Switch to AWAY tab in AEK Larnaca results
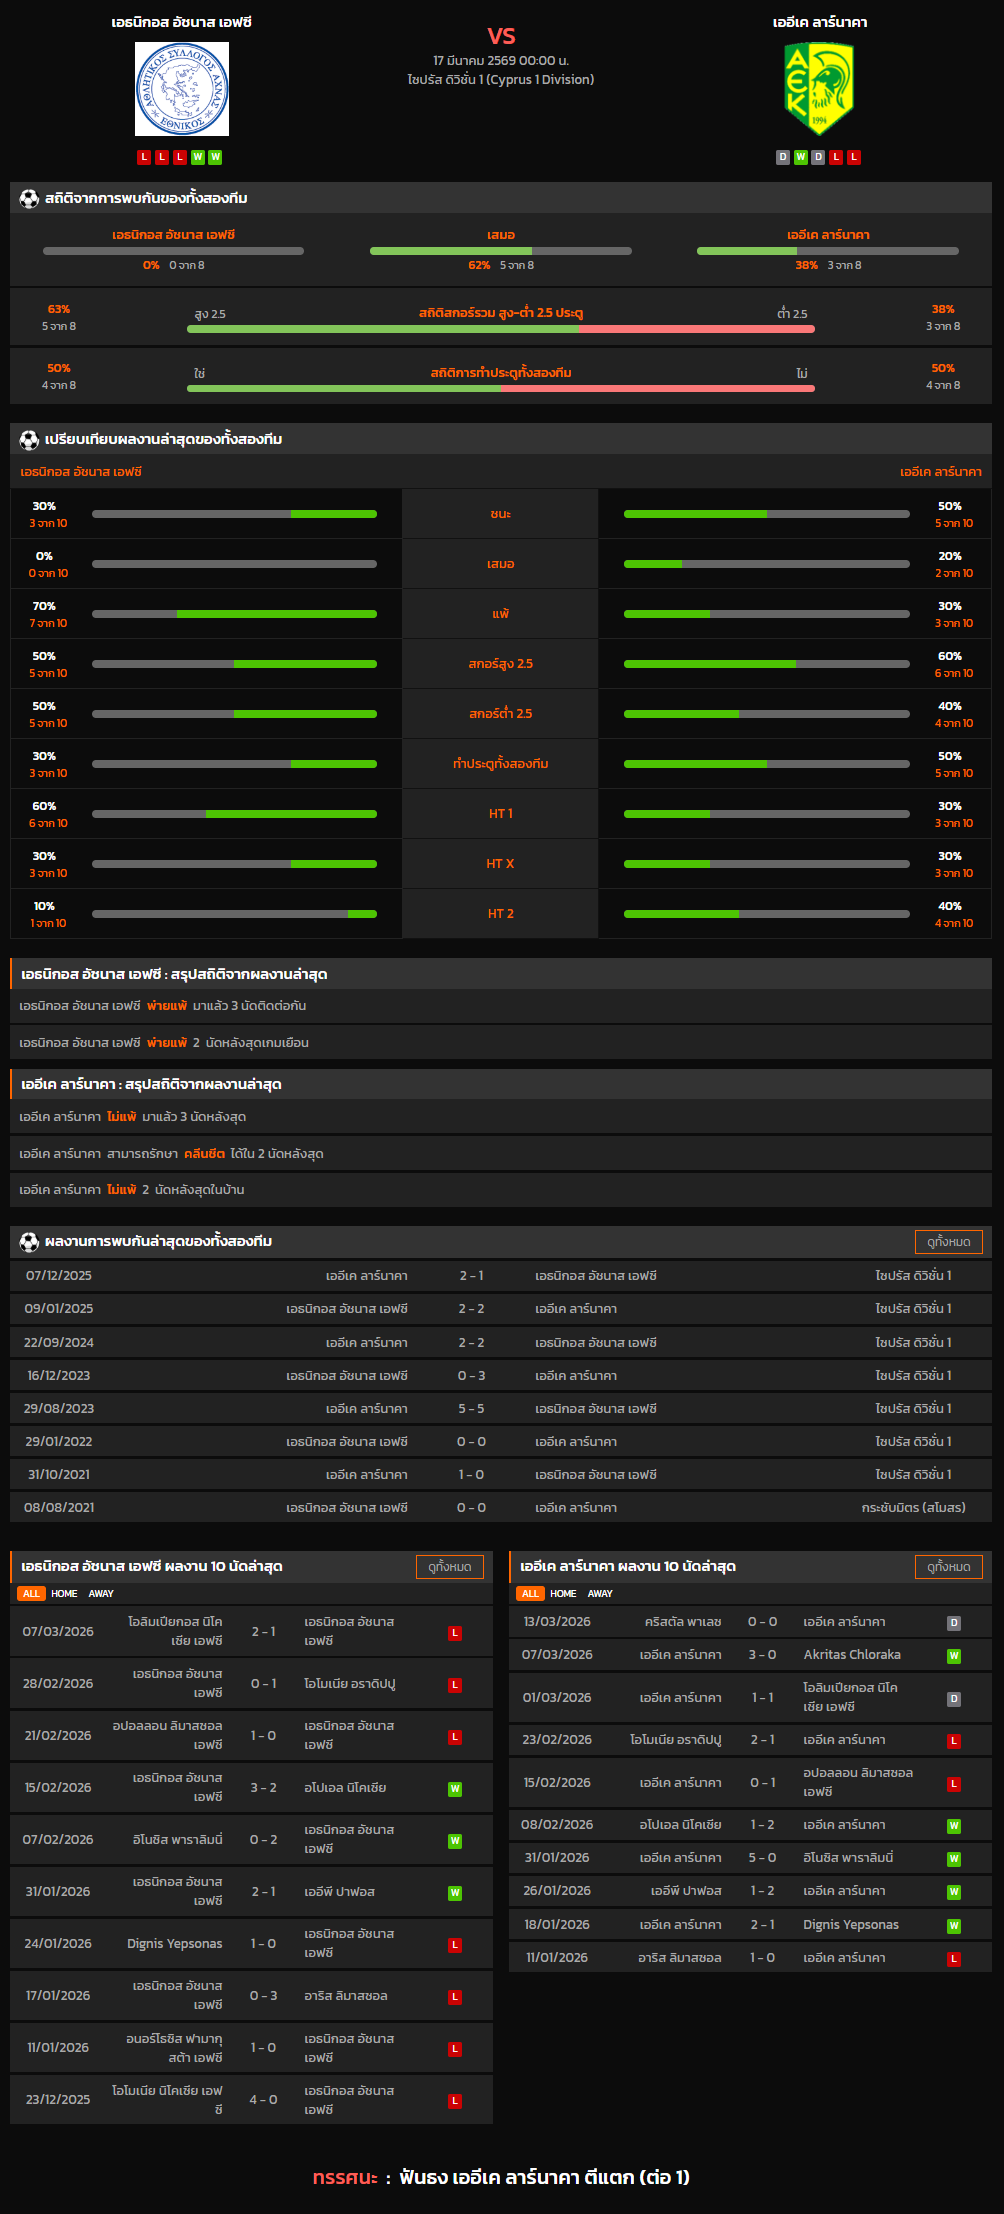 click(x=600, y=1594)
